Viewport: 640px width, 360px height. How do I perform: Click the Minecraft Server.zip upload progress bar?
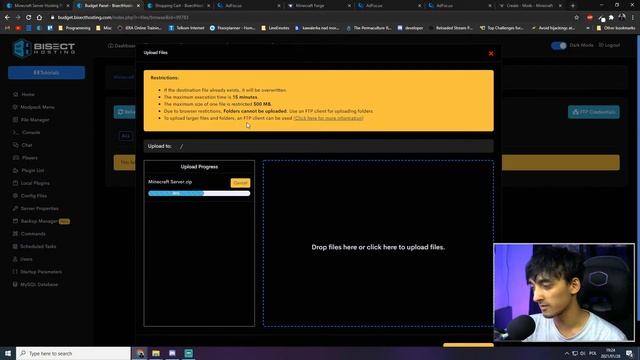coord(199,193)
